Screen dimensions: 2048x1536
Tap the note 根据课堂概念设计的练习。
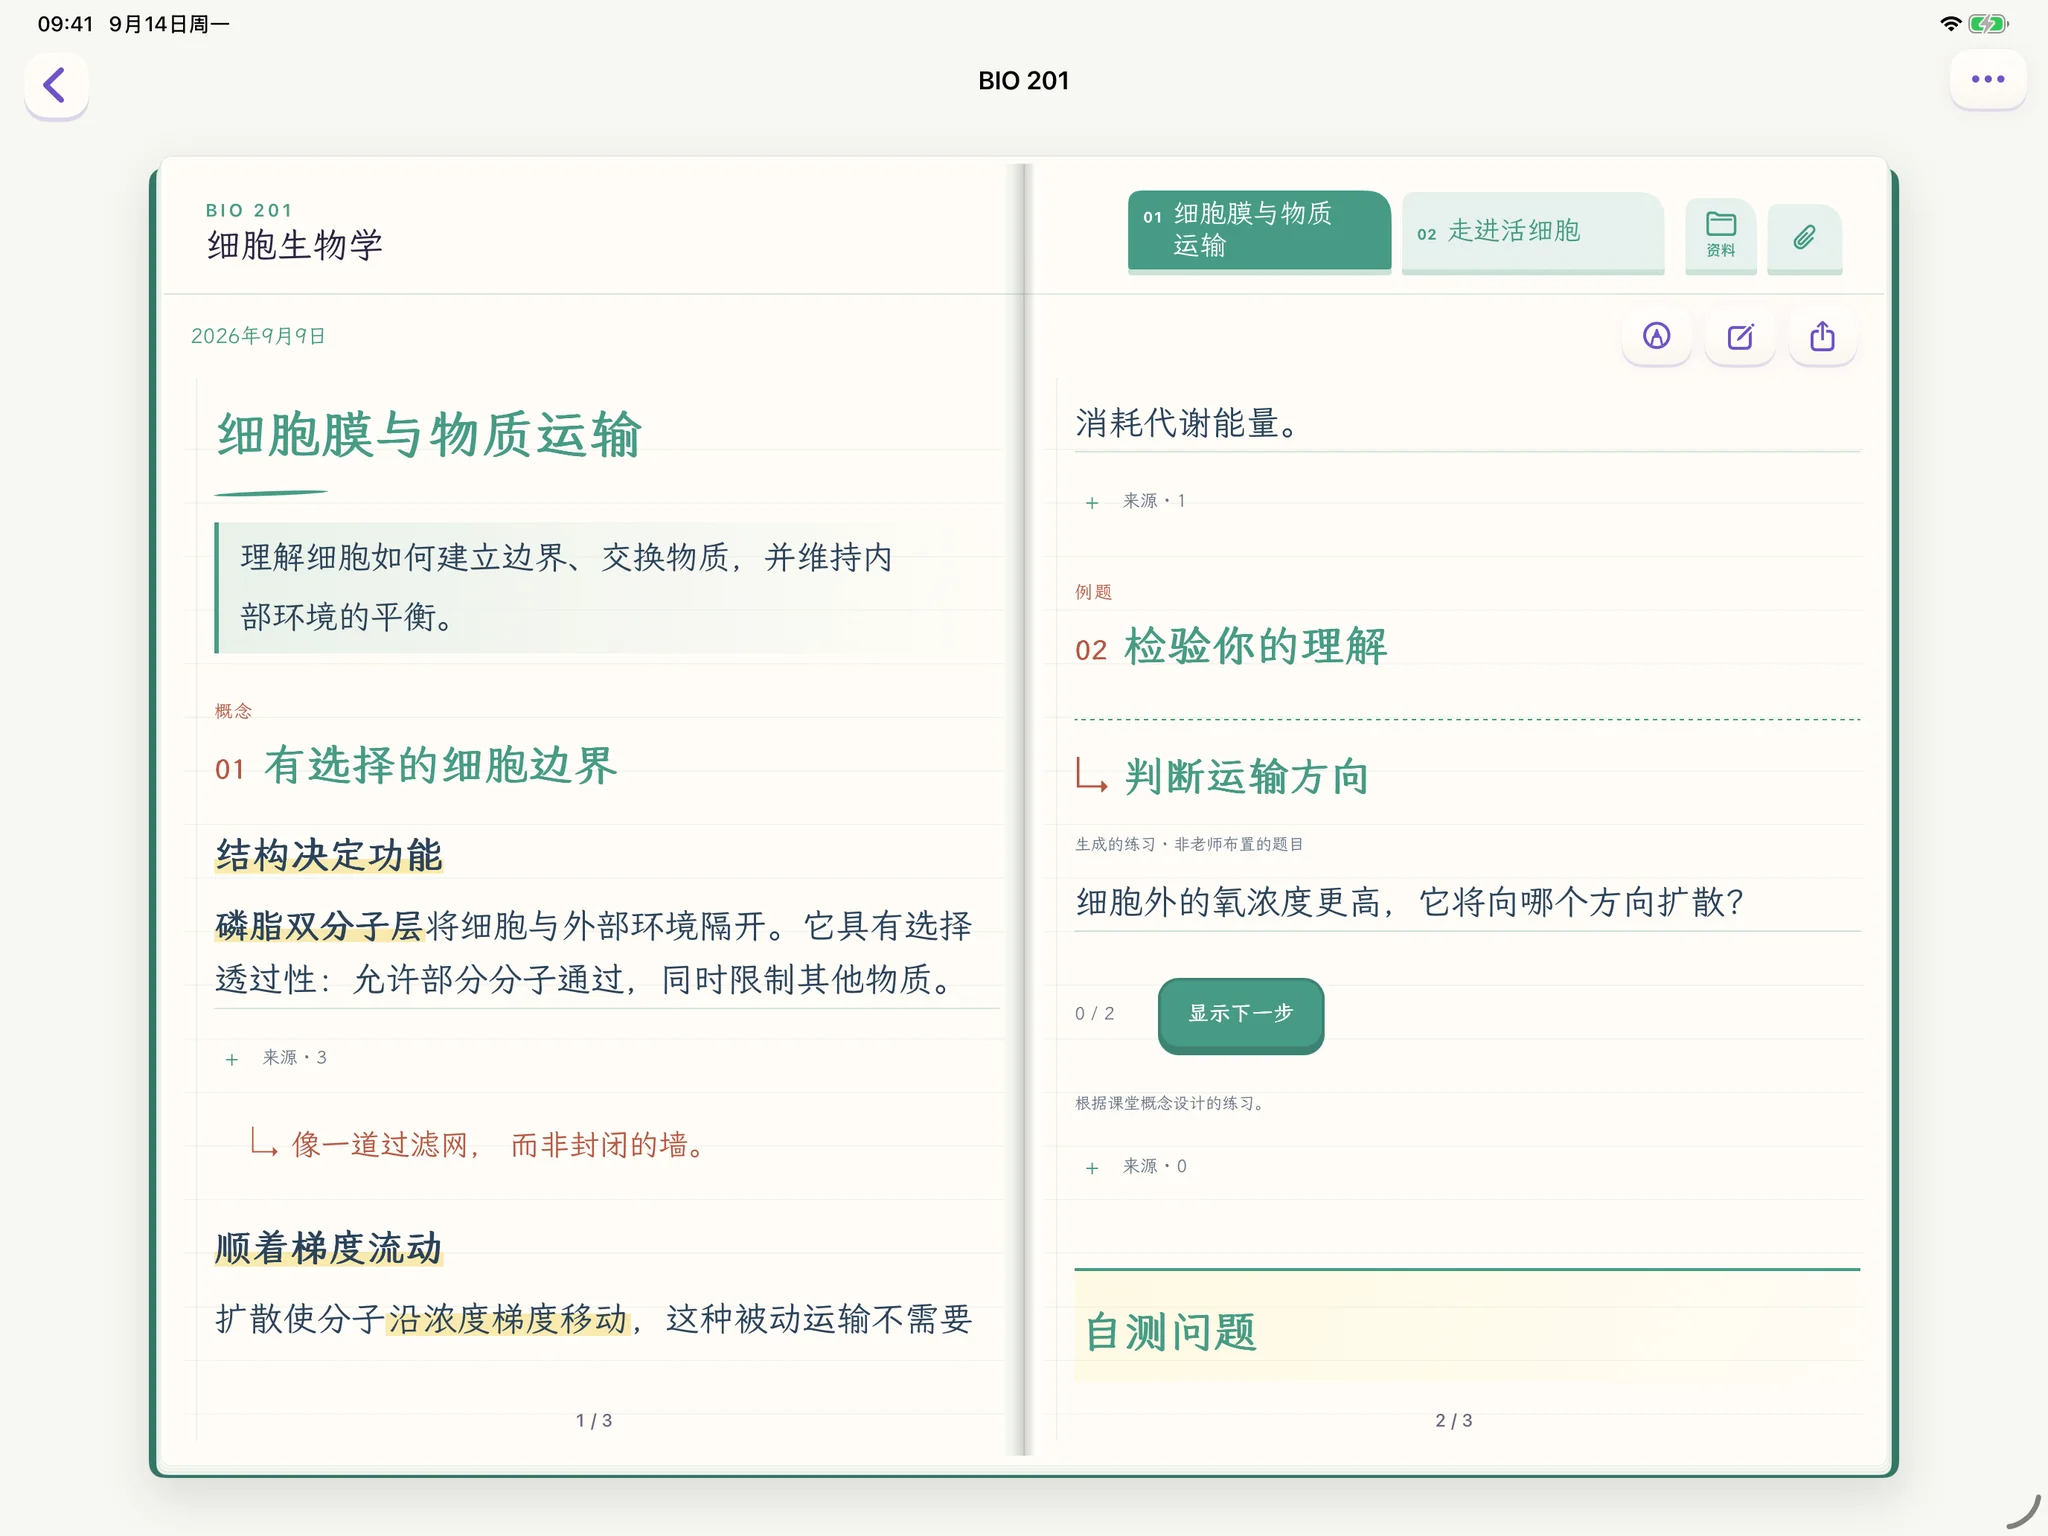tap(1172, 1103)
